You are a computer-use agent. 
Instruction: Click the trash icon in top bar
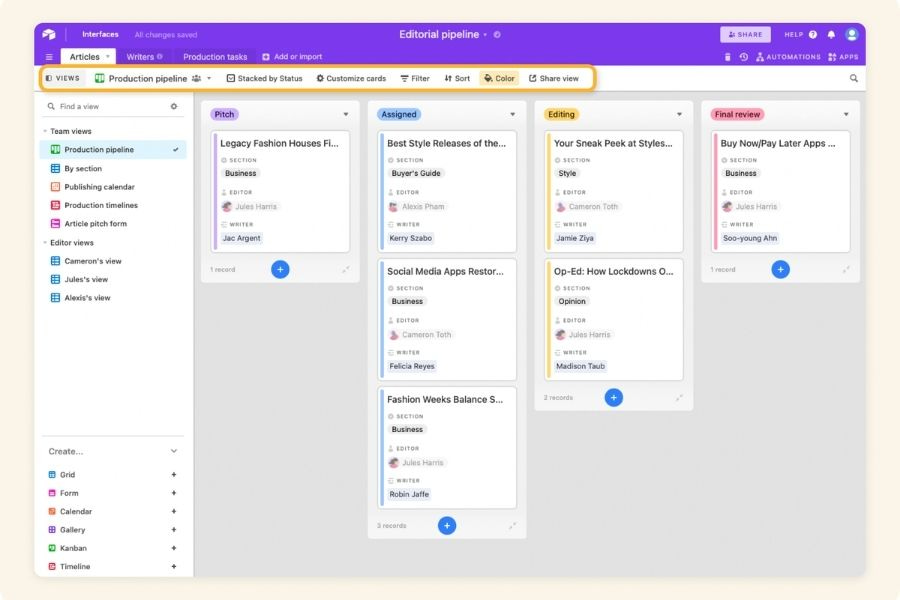click(x=727, y=57)
